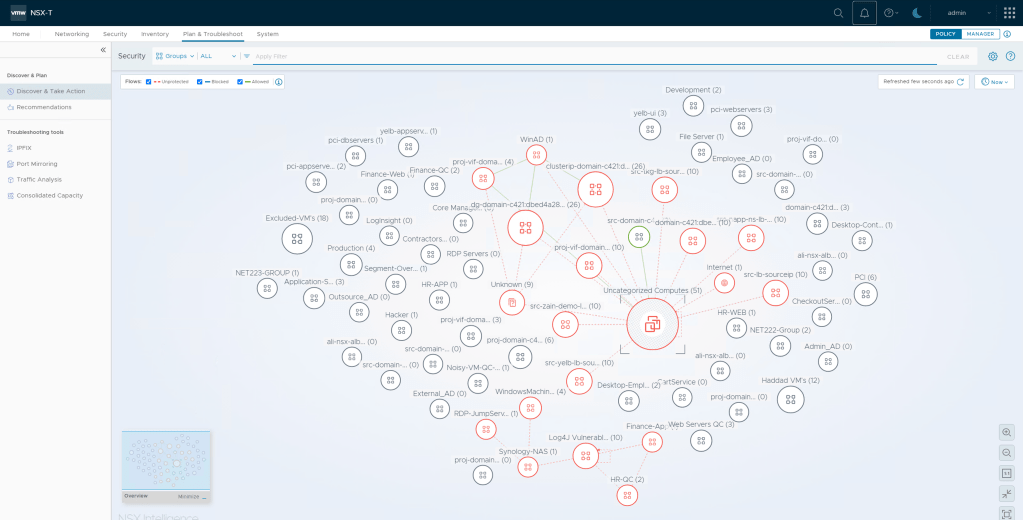
Task: Open the admin user dropdown
Action: pos(968,13)
